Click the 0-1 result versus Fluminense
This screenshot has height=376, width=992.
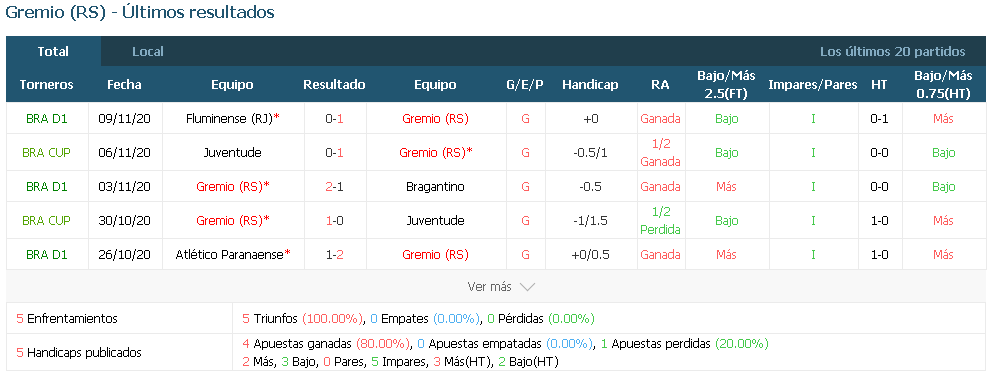coord(334,118)
